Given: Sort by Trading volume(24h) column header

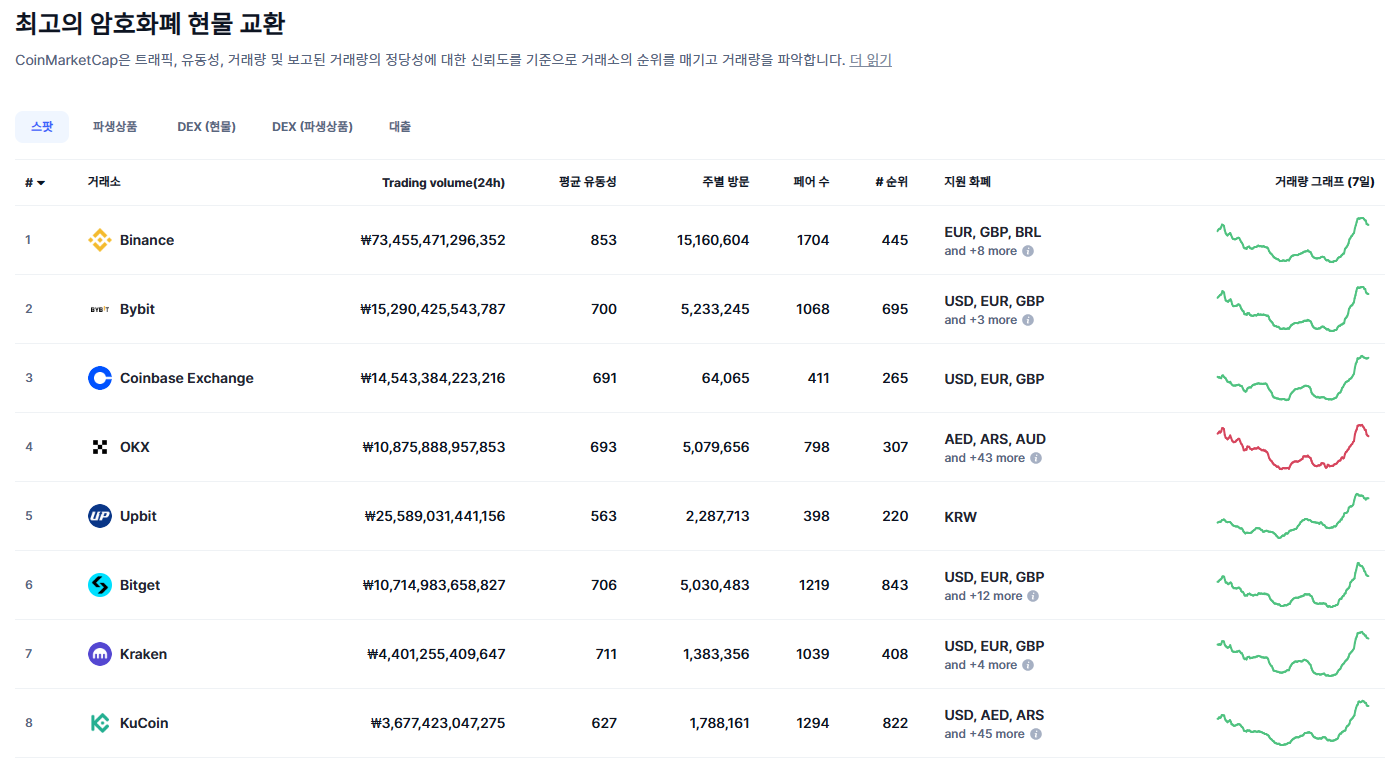Looking at the screenshot, I should point(443,182).
